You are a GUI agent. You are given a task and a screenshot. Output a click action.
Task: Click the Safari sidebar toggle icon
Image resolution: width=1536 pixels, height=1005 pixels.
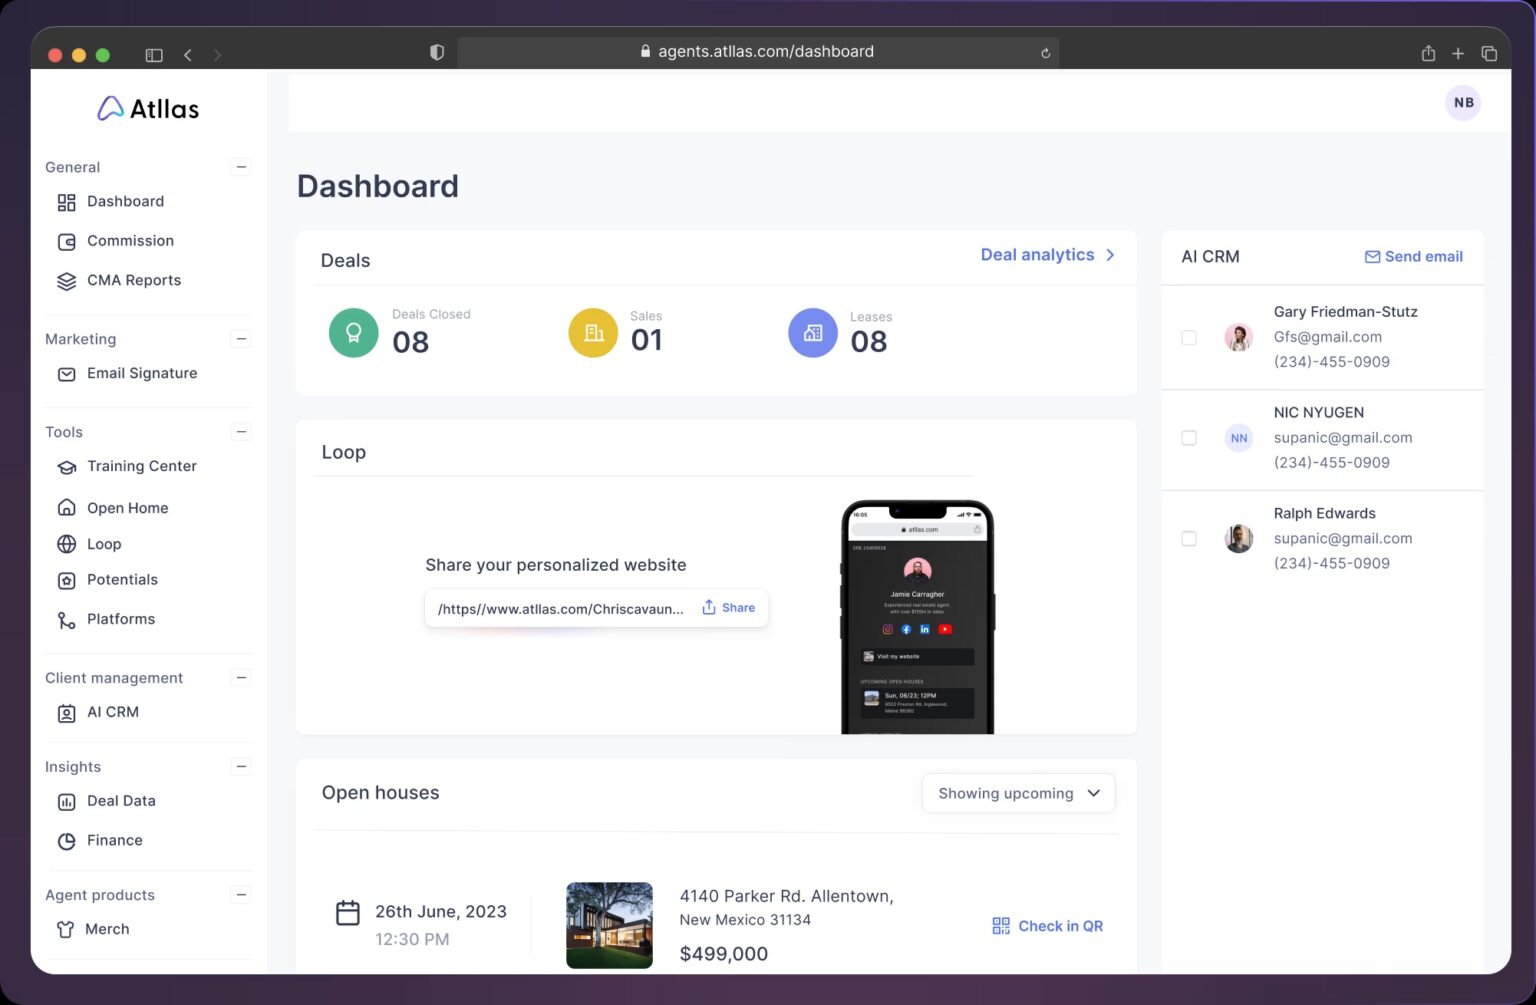point(154,55)
